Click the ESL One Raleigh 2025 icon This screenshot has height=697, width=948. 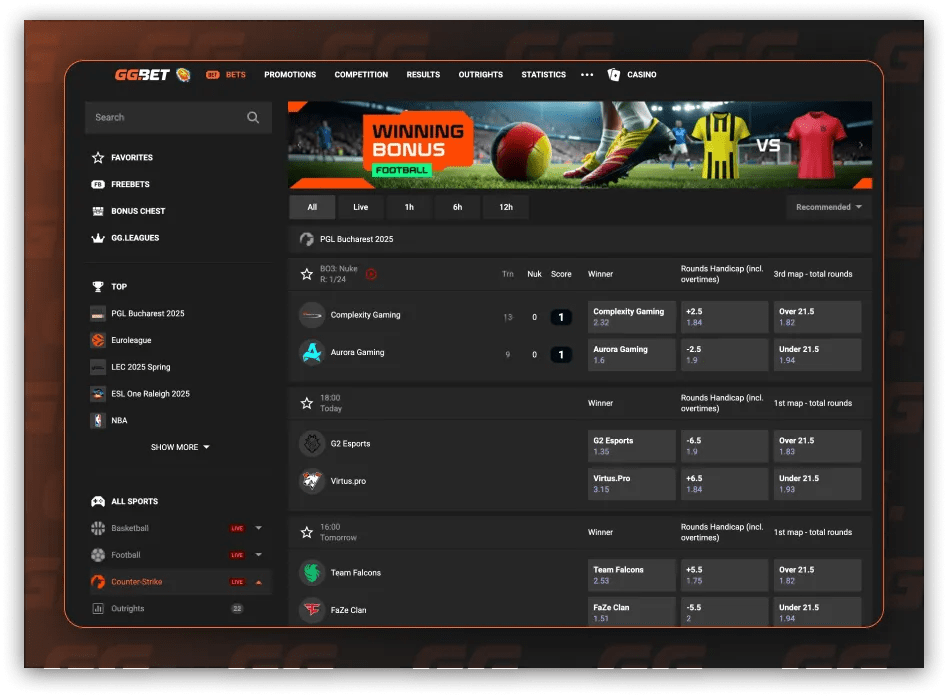[x=98, y=394]
